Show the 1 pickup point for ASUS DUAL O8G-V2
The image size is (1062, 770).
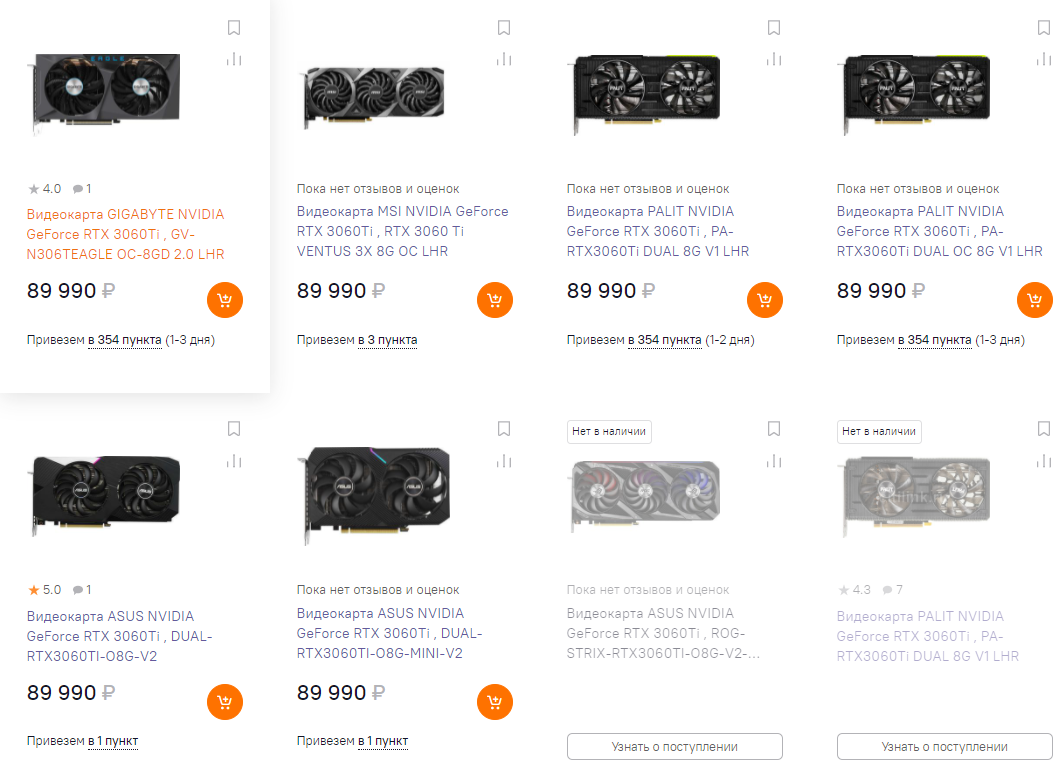click(112, 741)
